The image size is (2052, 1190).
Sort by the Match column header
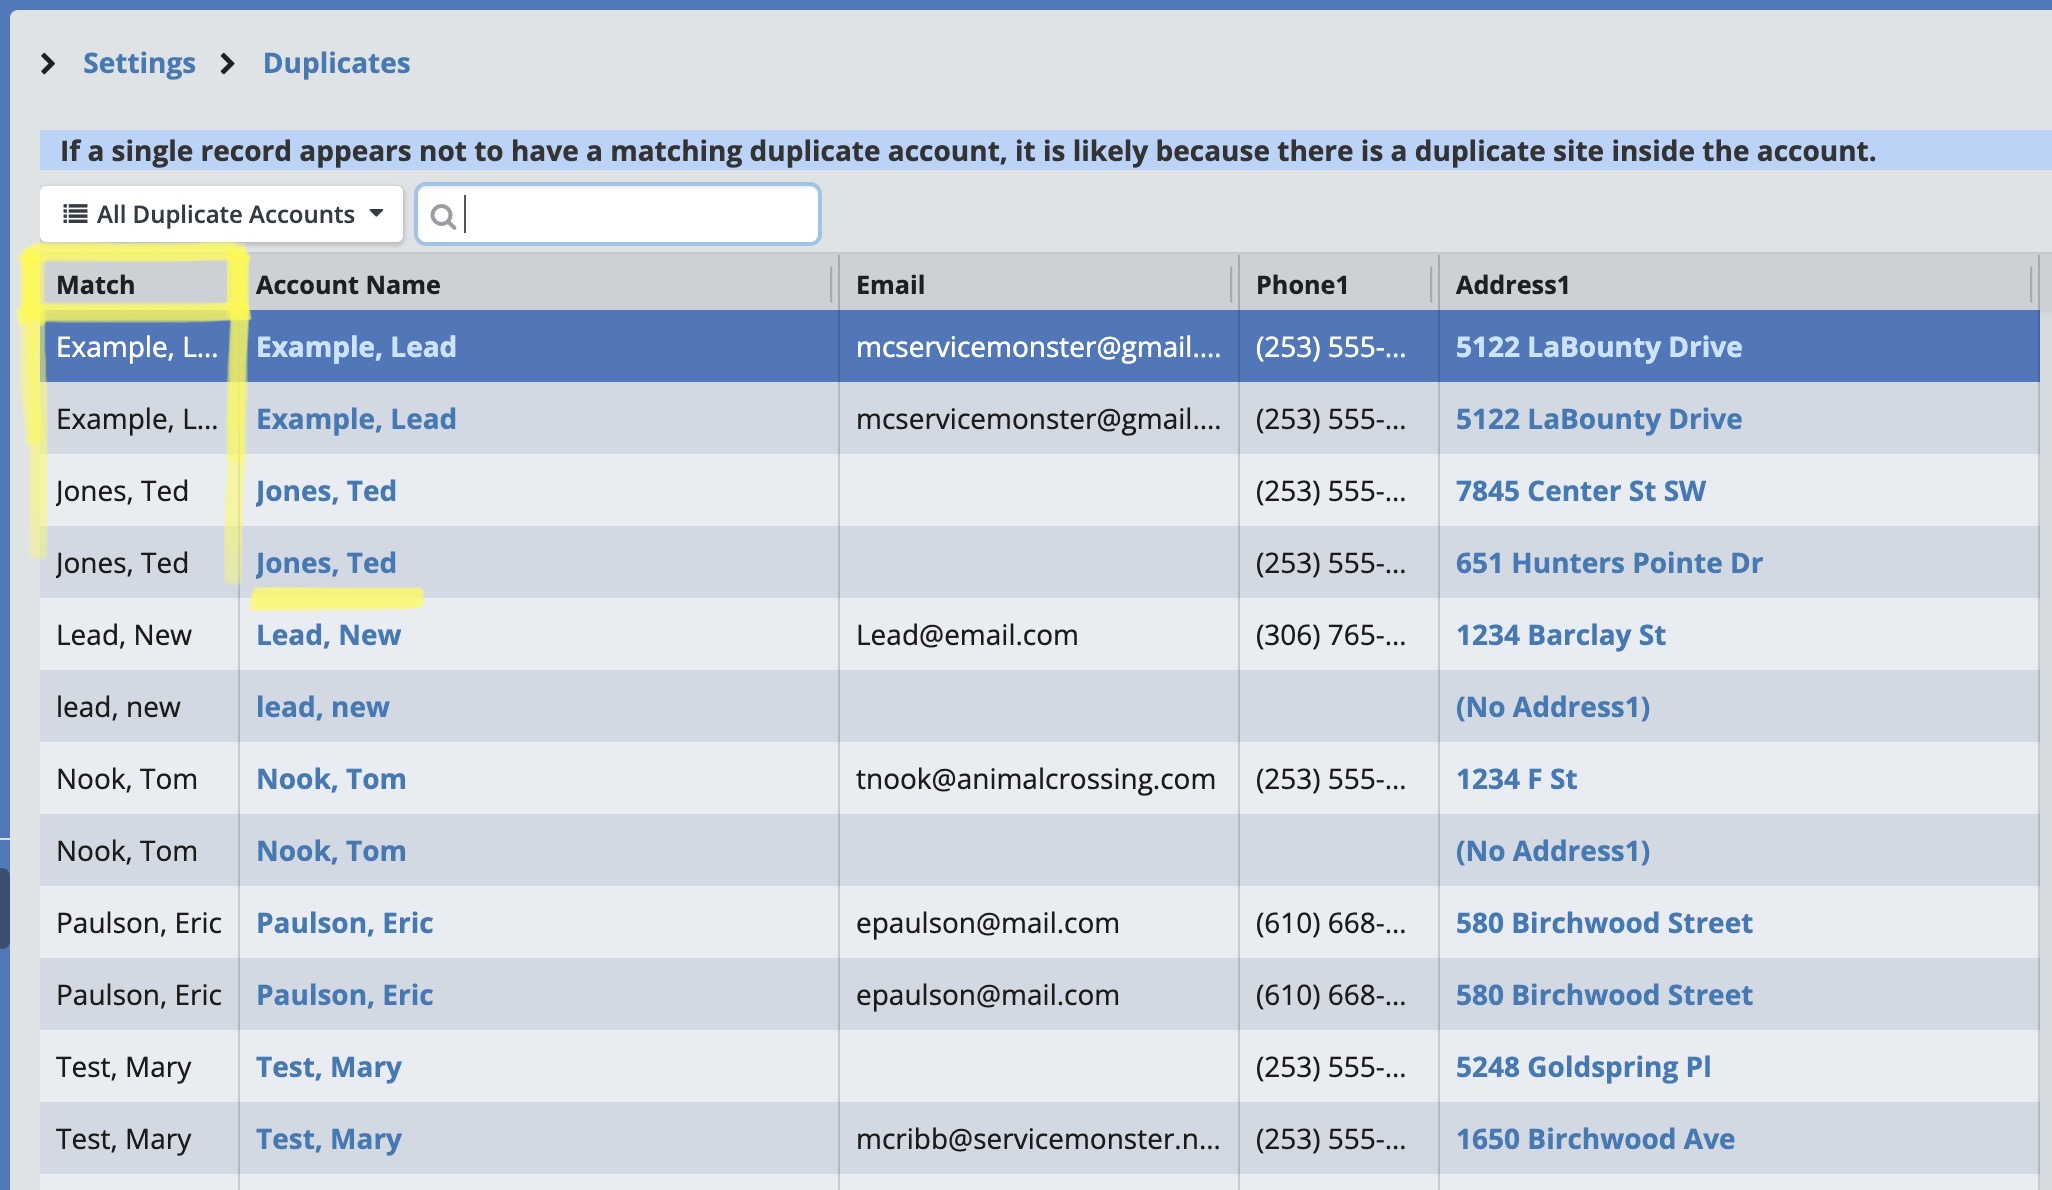[96, 285]
